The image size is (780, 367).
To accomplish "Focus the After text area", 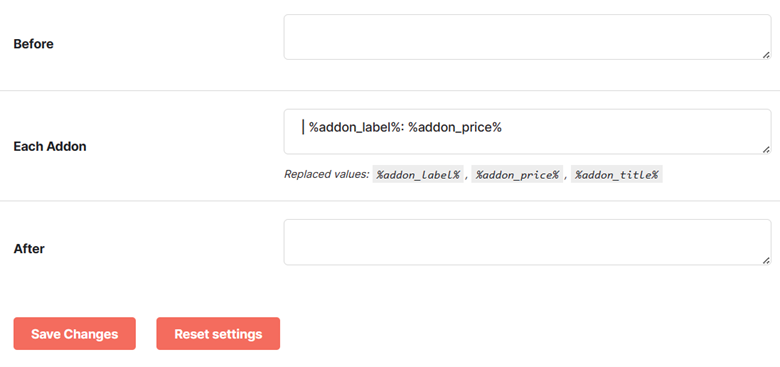I will 527,243.
